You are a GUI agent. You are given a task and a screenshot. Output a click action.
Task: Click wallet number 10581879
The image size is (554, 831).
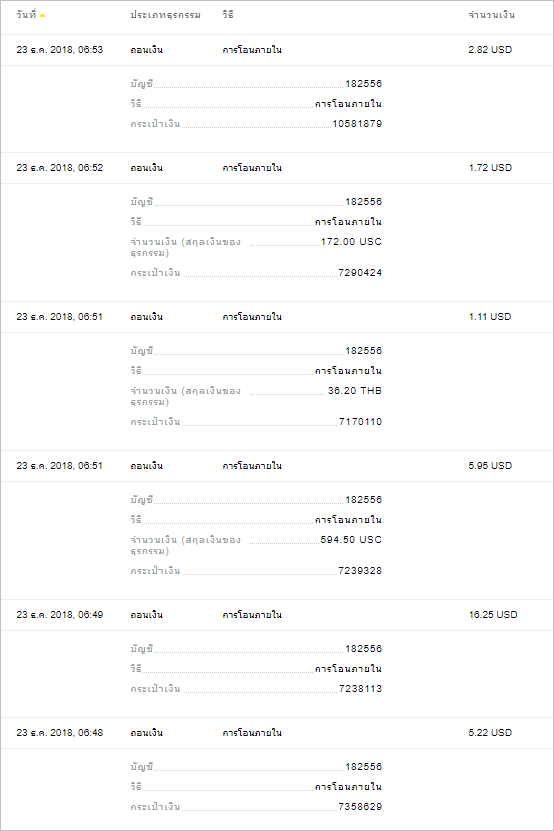357,123
